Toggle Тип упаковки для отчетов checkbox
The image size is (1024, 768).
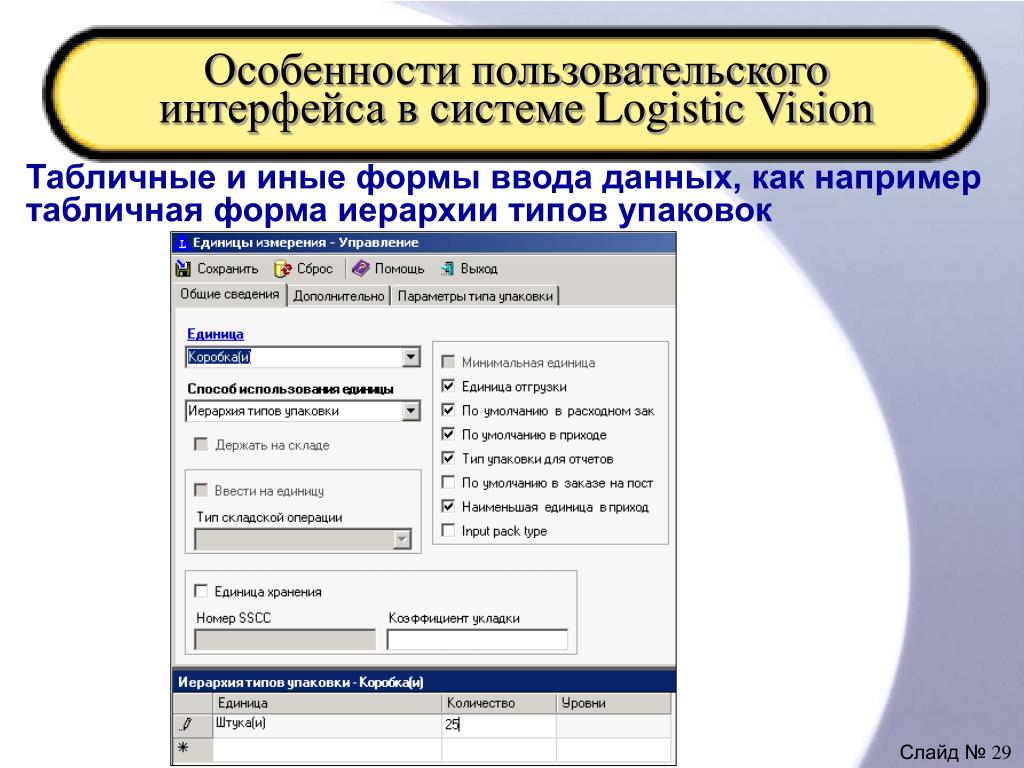(x=448, y=458)
